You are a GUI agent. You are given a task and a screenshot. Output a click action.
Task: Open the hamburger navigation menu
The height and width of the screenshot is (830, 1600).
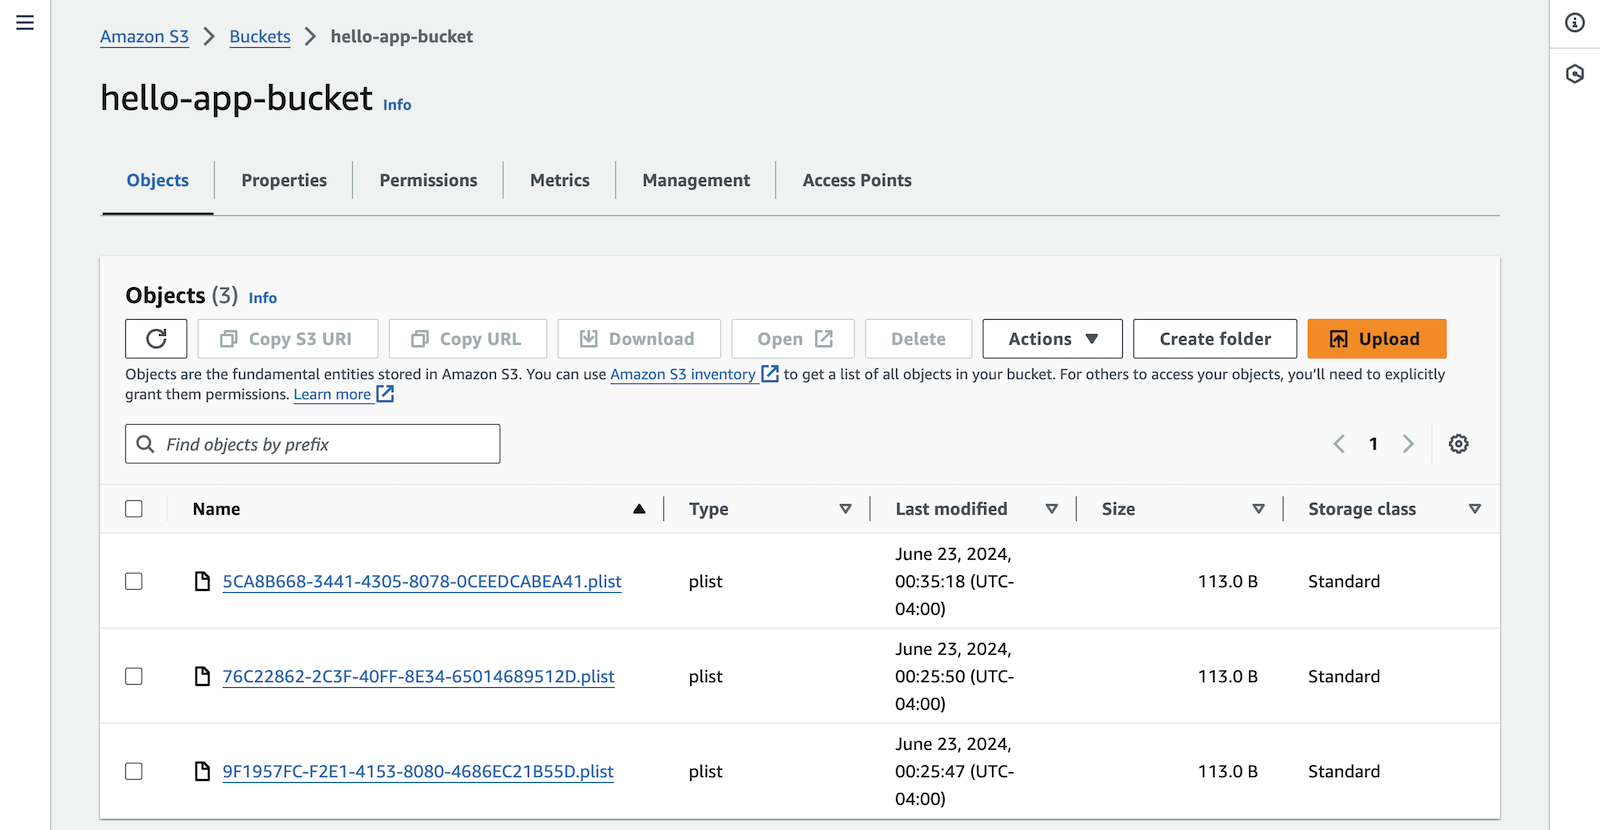25,22
